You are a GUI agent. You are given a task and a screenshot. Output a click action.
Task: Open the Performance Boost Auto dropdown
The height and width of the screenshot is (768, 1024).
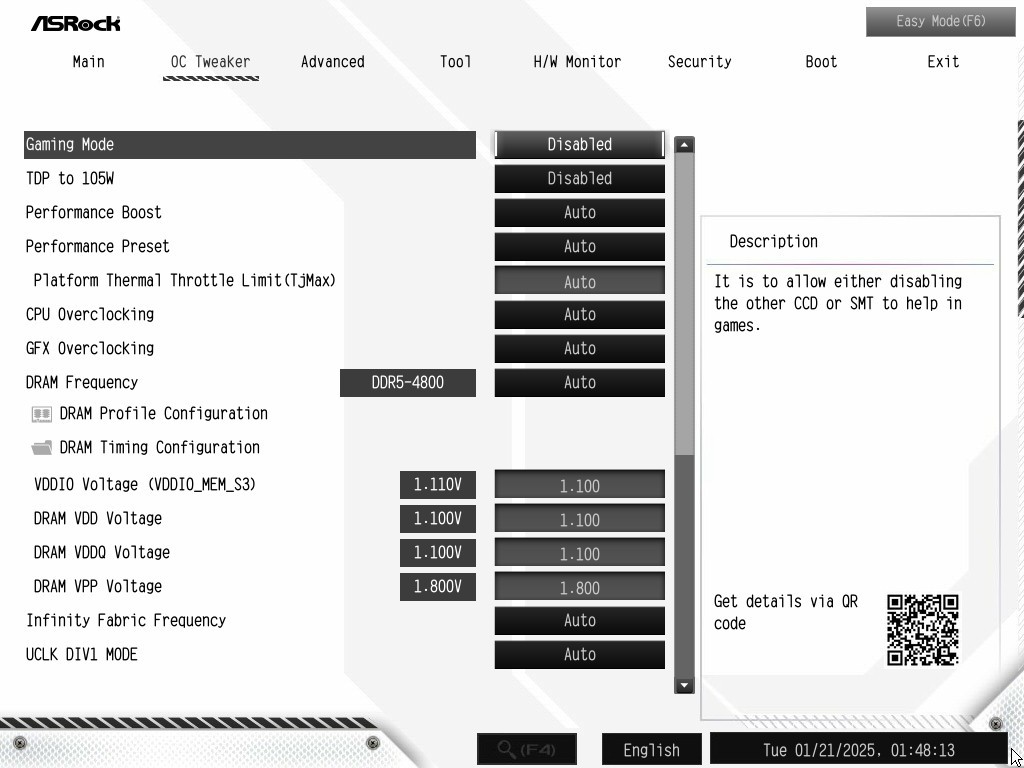click(579, 212)
